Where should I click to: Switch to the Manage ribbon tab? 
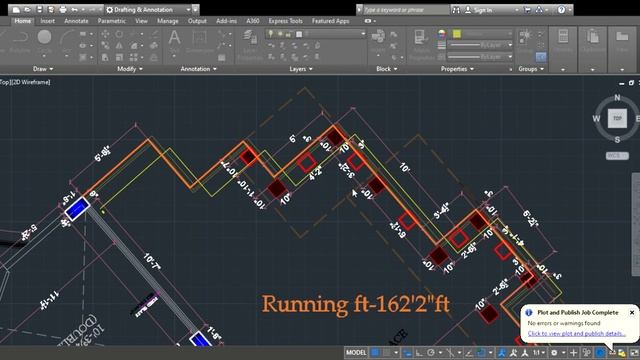[x=167, y=21]
